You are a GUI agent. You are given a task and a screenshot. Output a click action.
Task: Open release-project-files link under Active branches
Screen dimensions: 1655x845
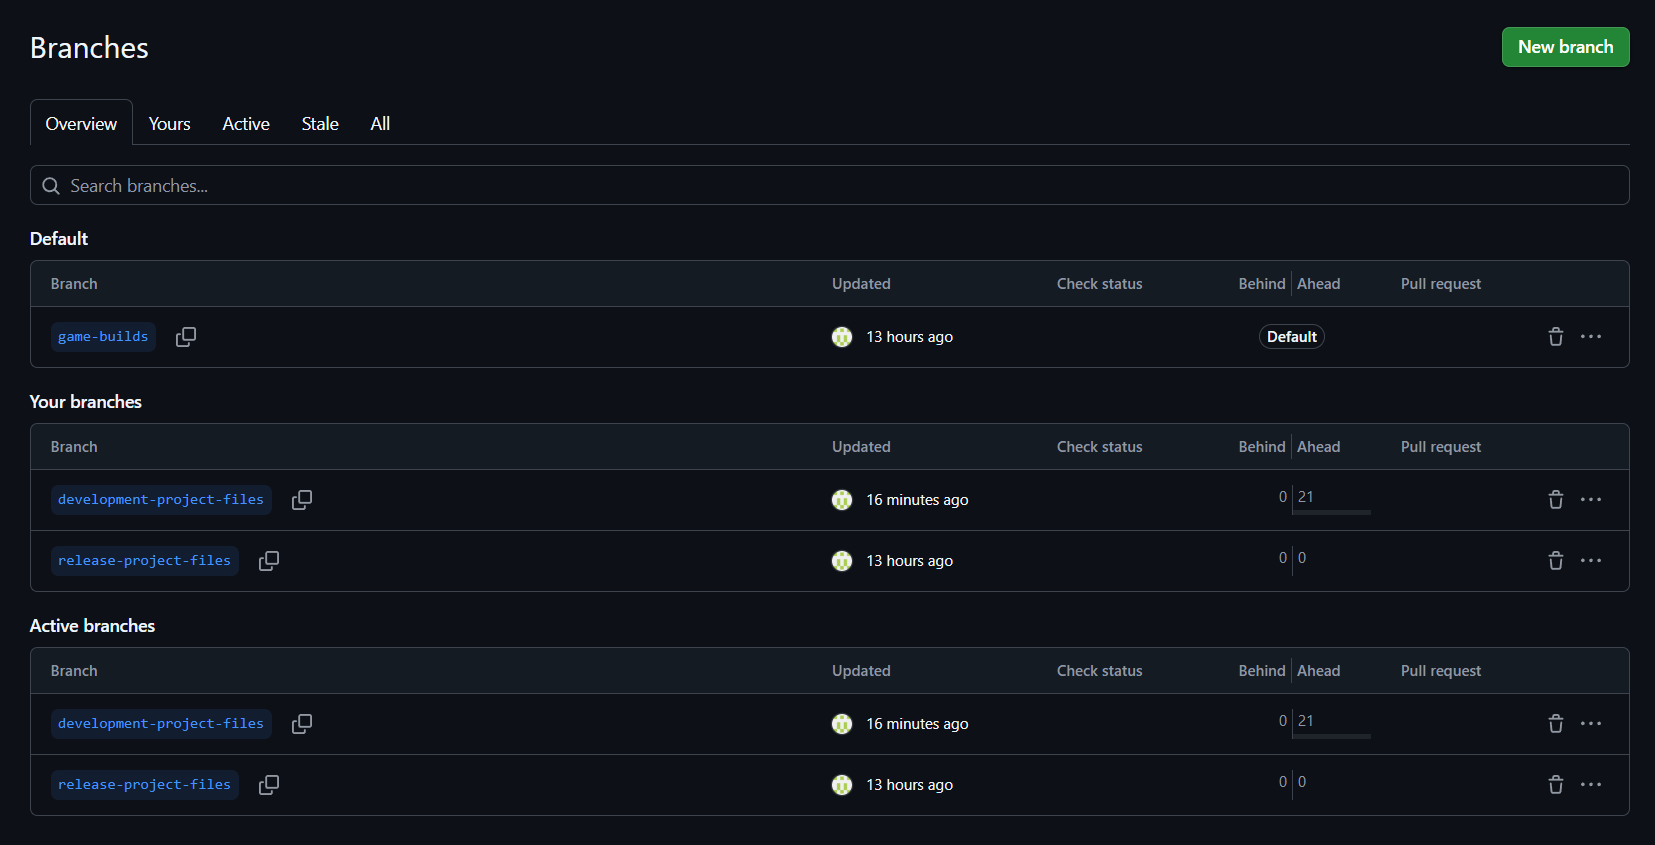144,785
